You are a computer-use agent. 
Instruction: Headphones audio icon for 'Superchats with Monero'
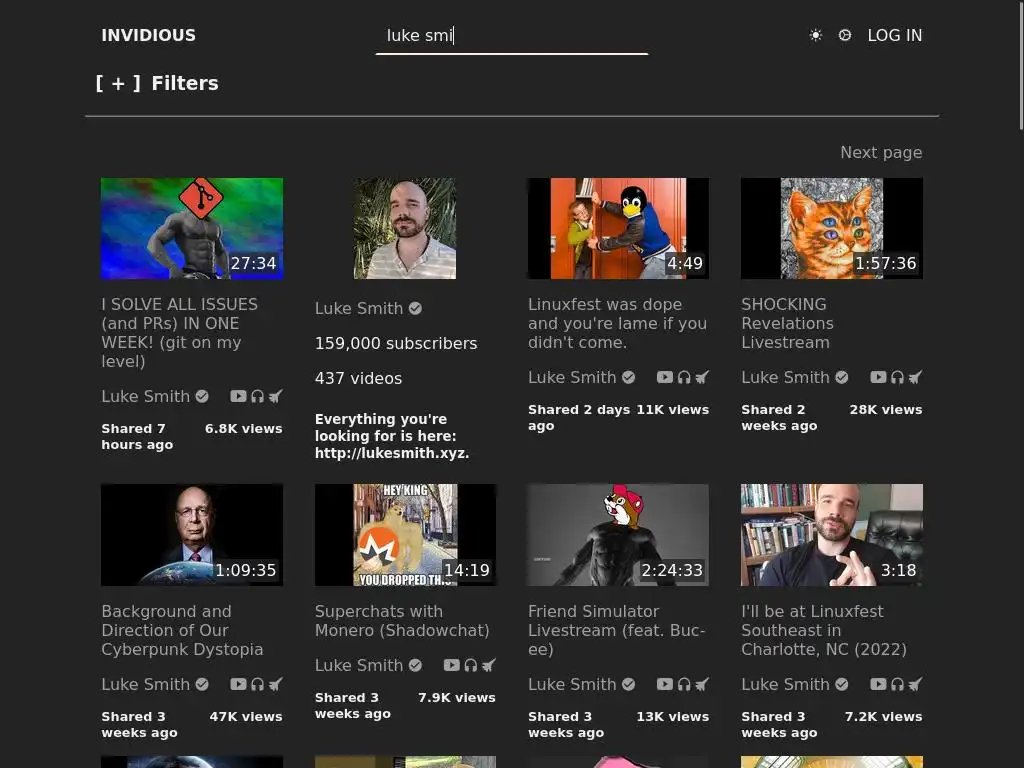click(471, 665)
